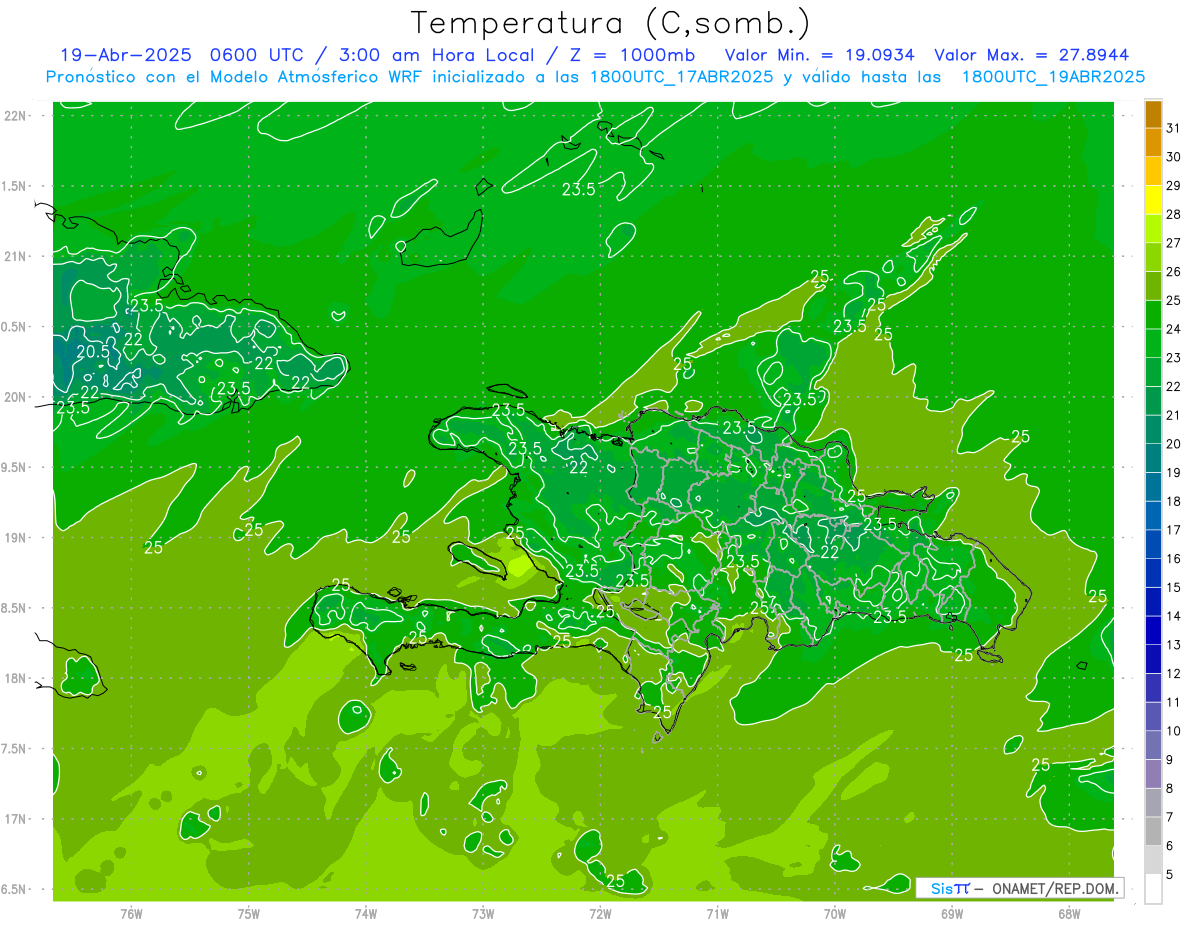Click the '17N' latitude axis label
1200x927 pixels.
coord(15,819)
